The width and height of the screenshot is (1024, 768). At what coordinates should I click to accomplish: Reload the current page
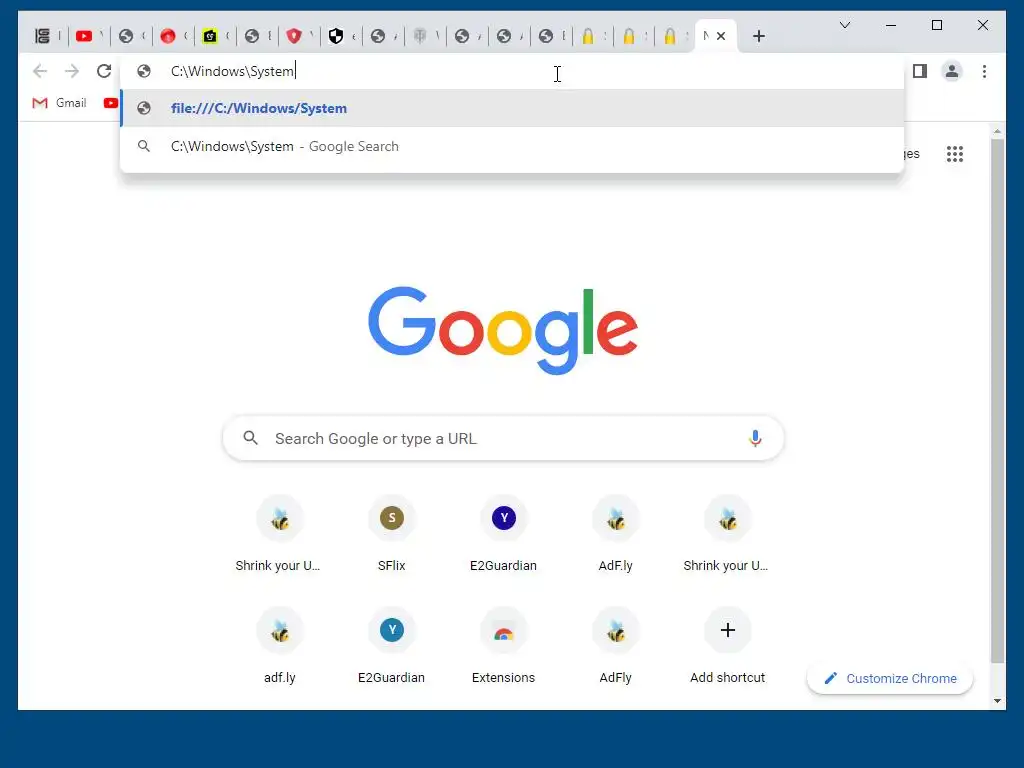(104, 71)
